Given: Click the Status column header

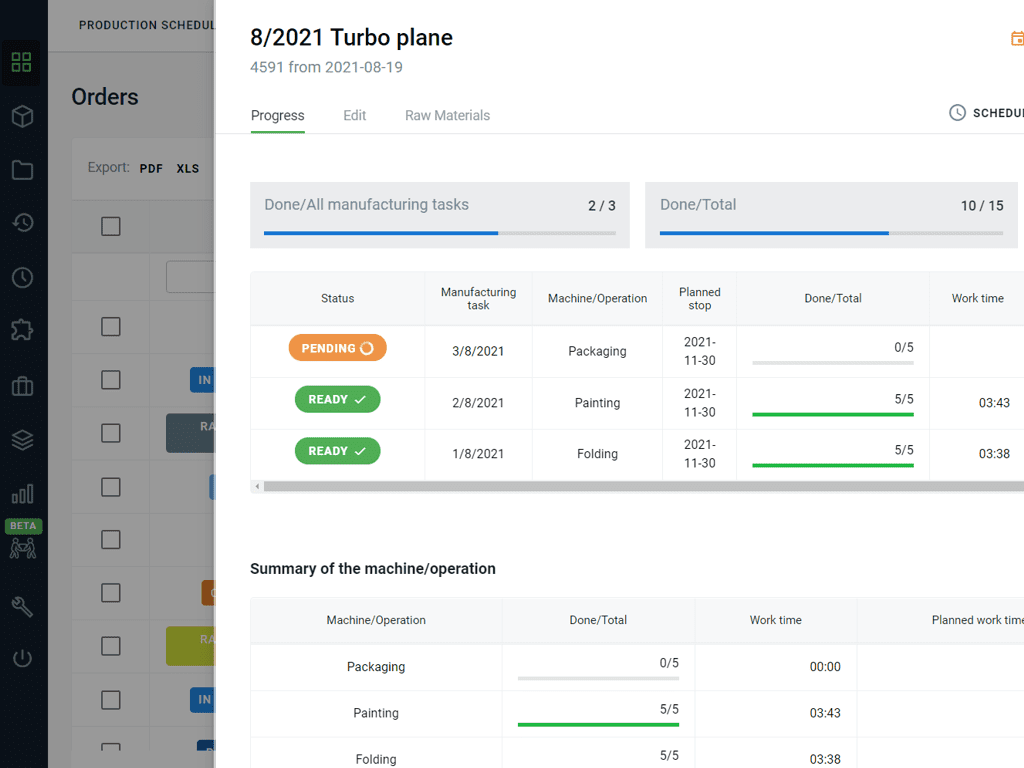Looking at the screenshot, I should click(337, 299).
